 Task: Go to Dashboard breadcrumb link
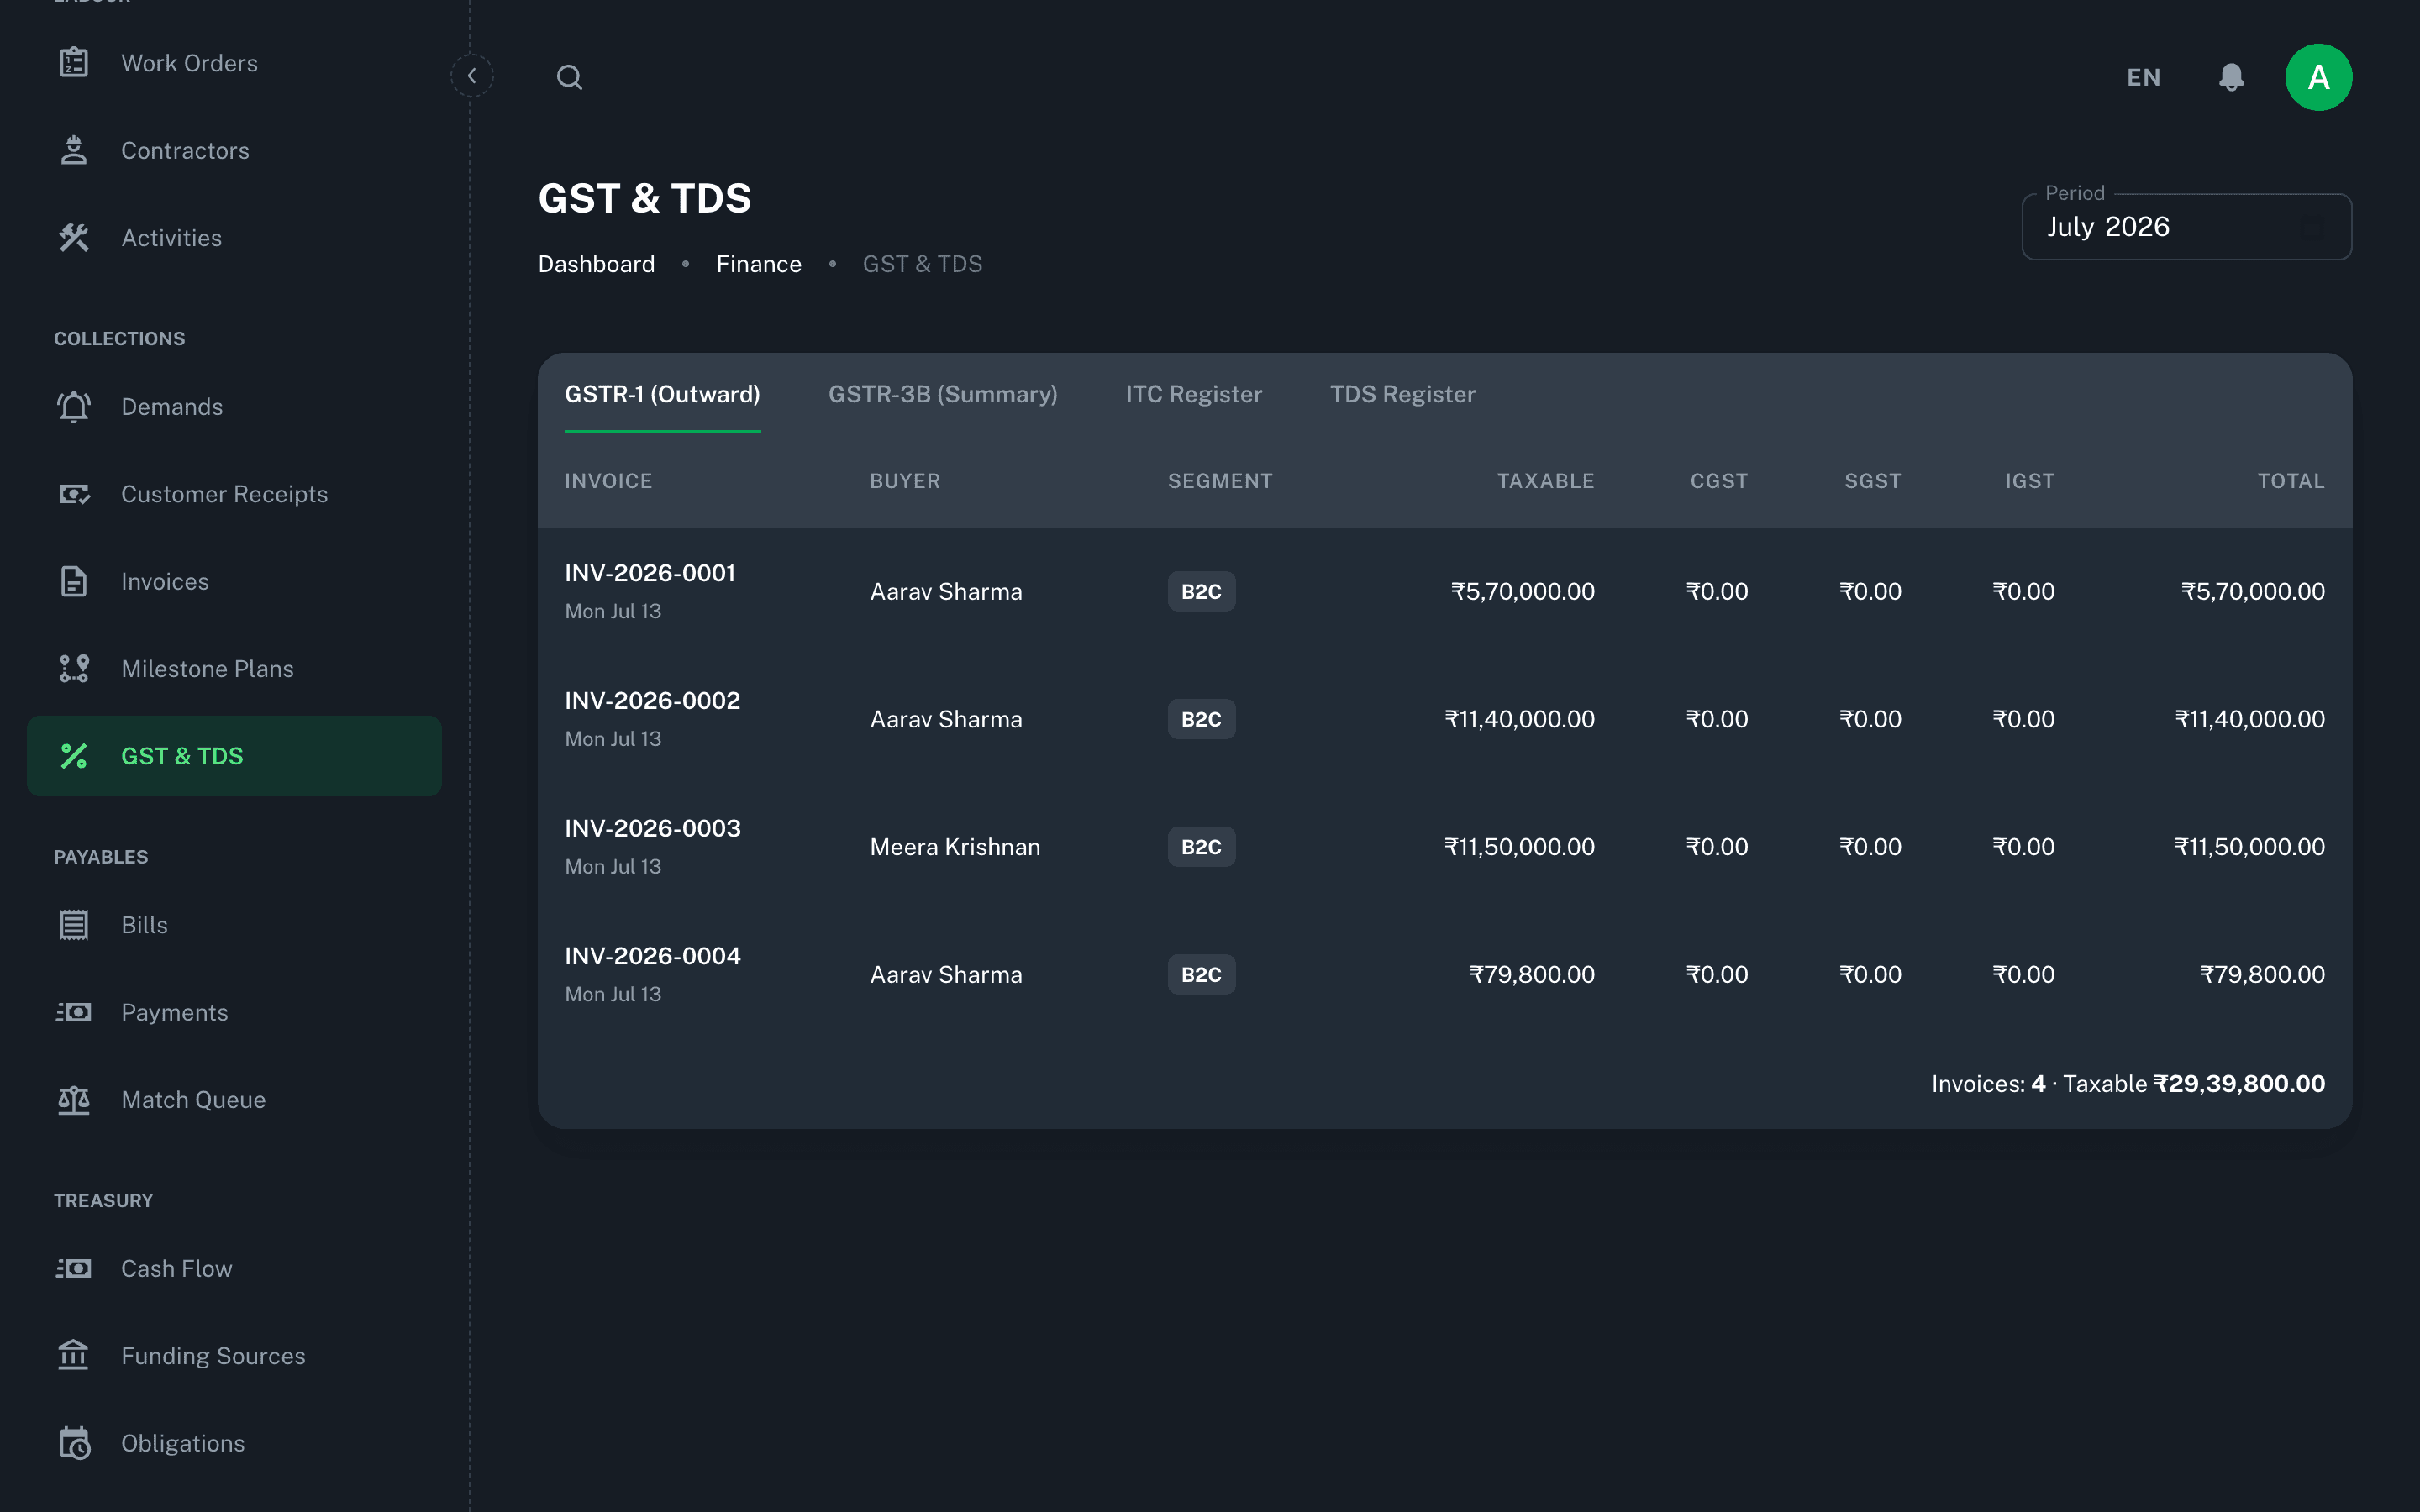[596, 264]
